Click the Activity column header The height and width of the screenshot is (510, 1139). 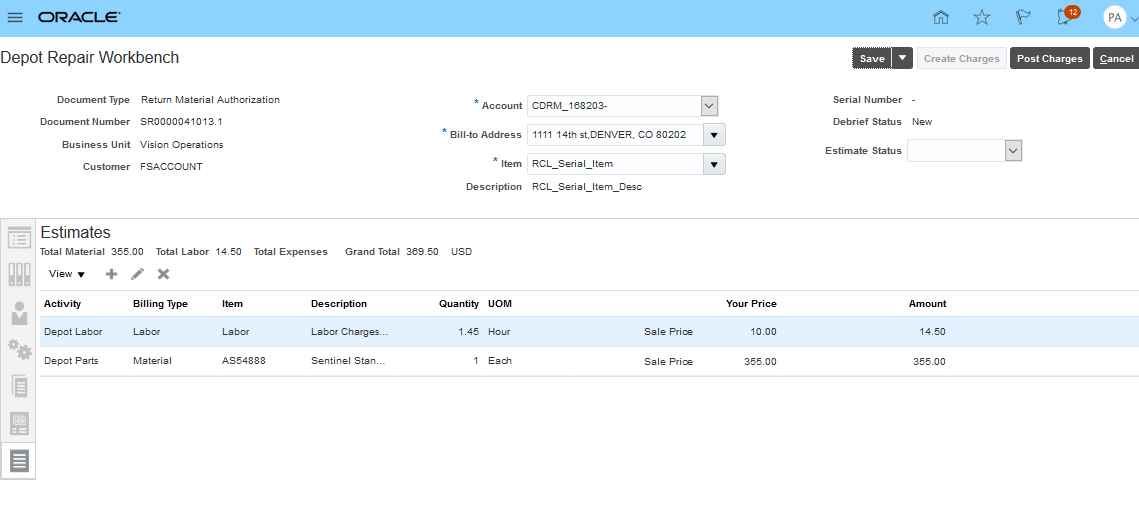pos(62,304)
